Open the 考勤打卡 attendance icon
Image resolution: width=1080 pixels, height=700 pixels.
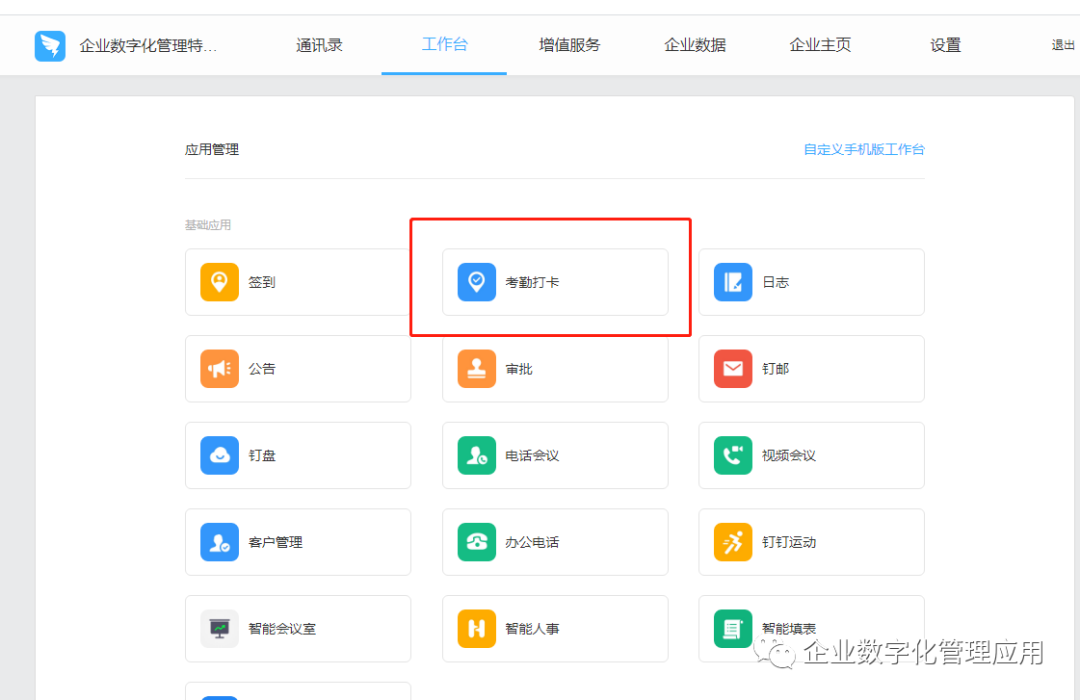pyautogui.click(x=476, y=282)
